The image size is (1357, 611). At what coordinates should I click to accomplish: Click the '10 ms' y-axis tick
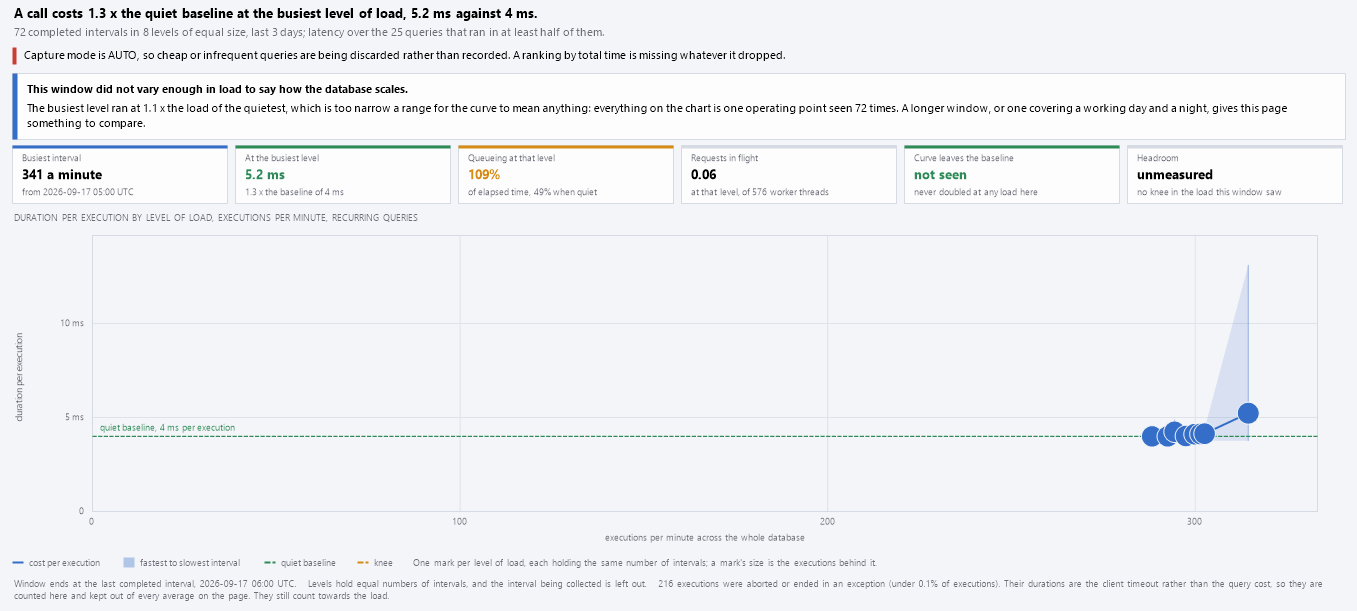point(72,323)
